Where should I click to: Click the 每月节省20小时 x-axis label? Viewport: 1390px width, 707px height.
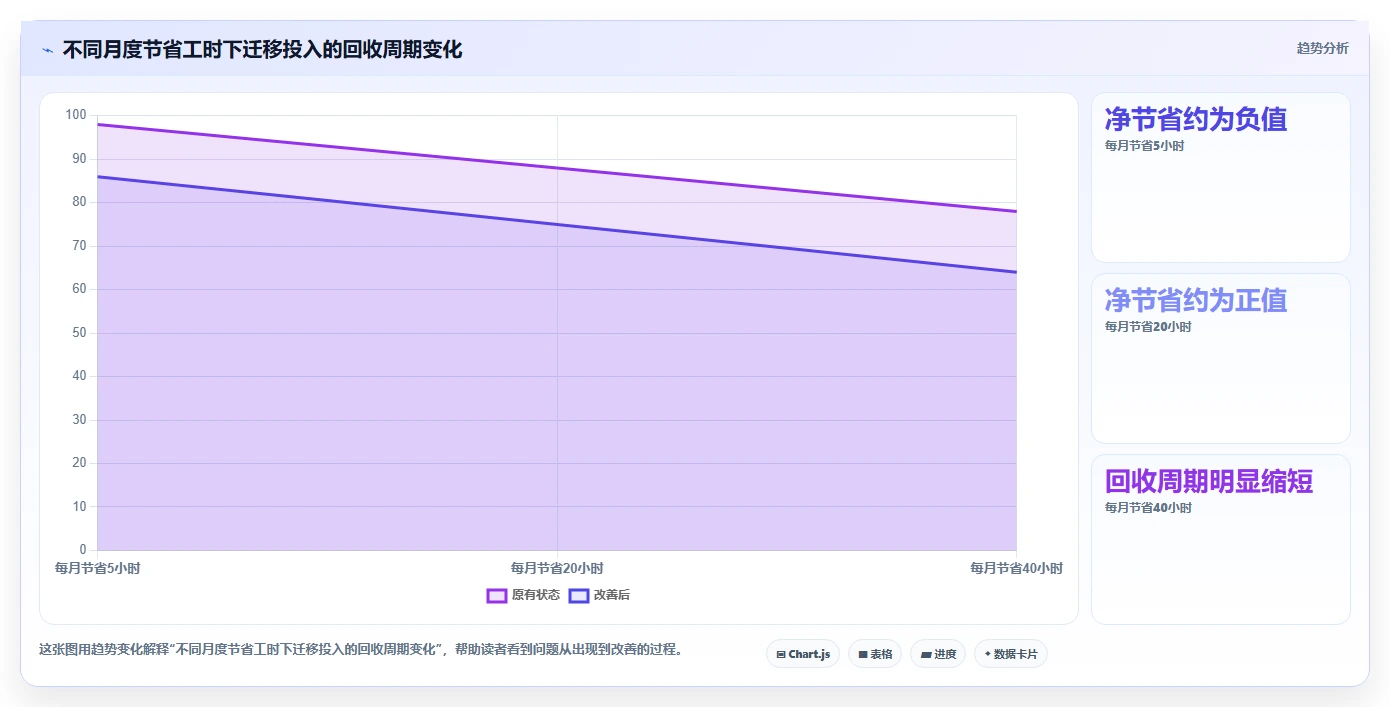[557, 568]
